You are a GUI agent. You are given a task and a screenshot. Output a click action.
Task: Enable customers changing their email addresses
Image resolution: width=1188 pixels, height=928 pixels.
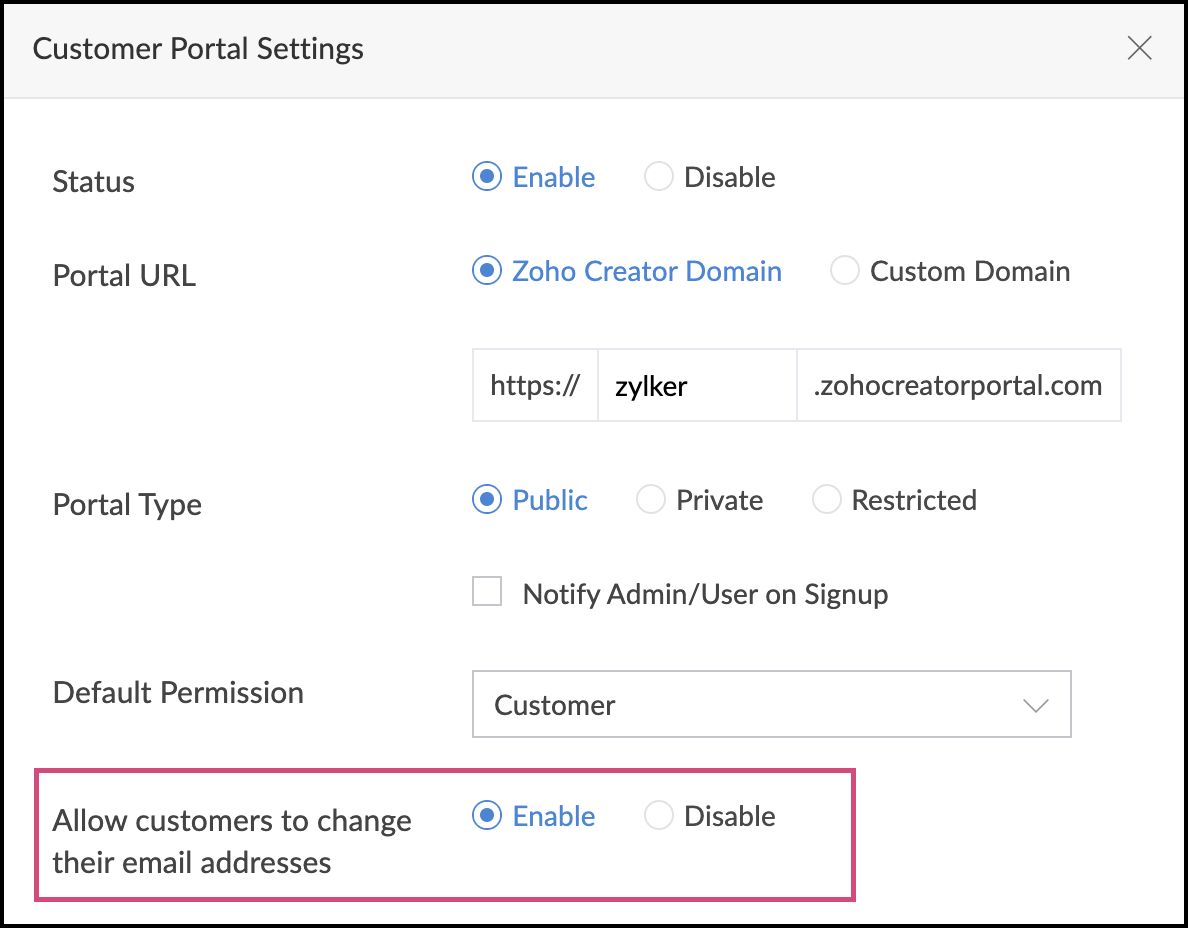487,816
